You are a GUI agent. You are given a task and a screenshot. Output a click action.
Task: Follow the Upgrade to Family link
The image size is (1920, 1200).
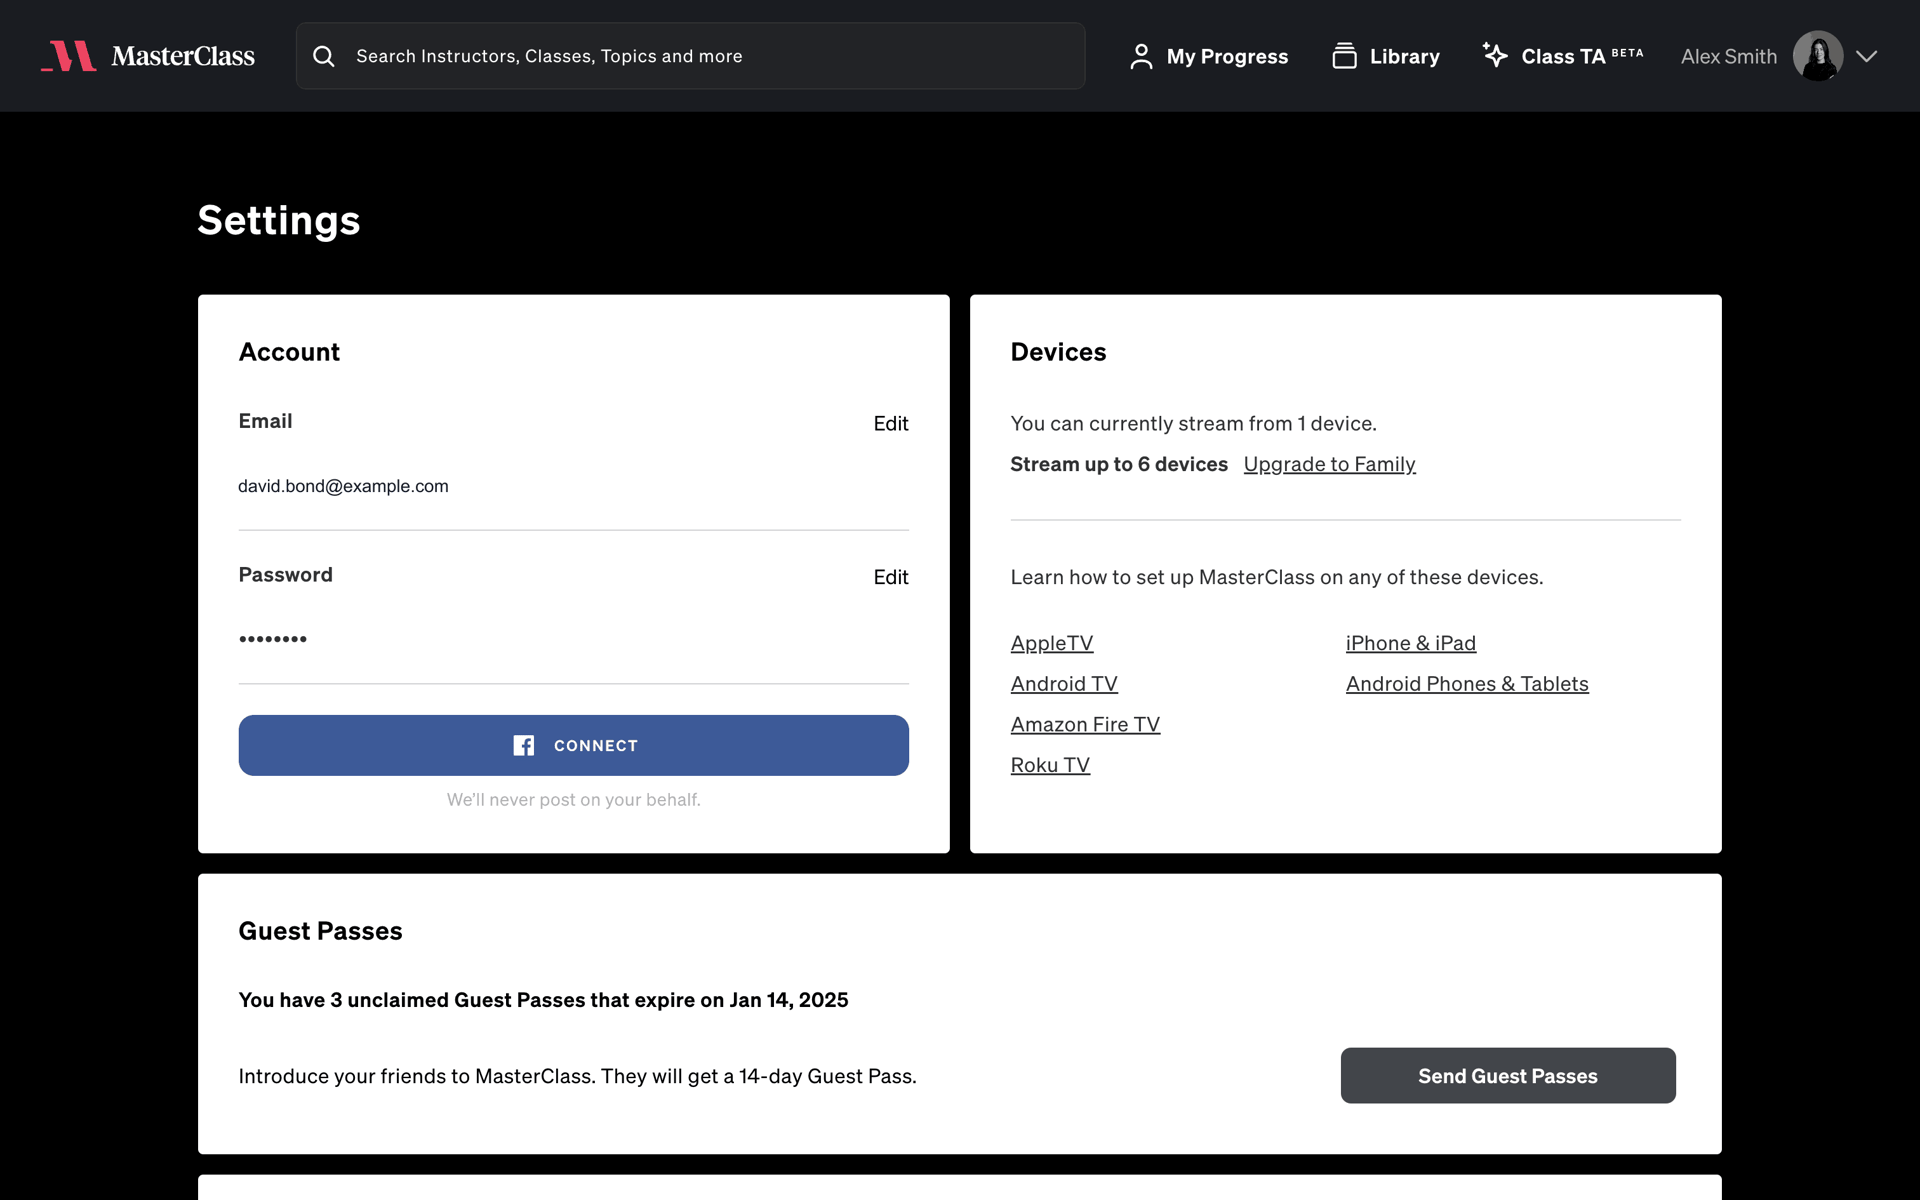1330,464
